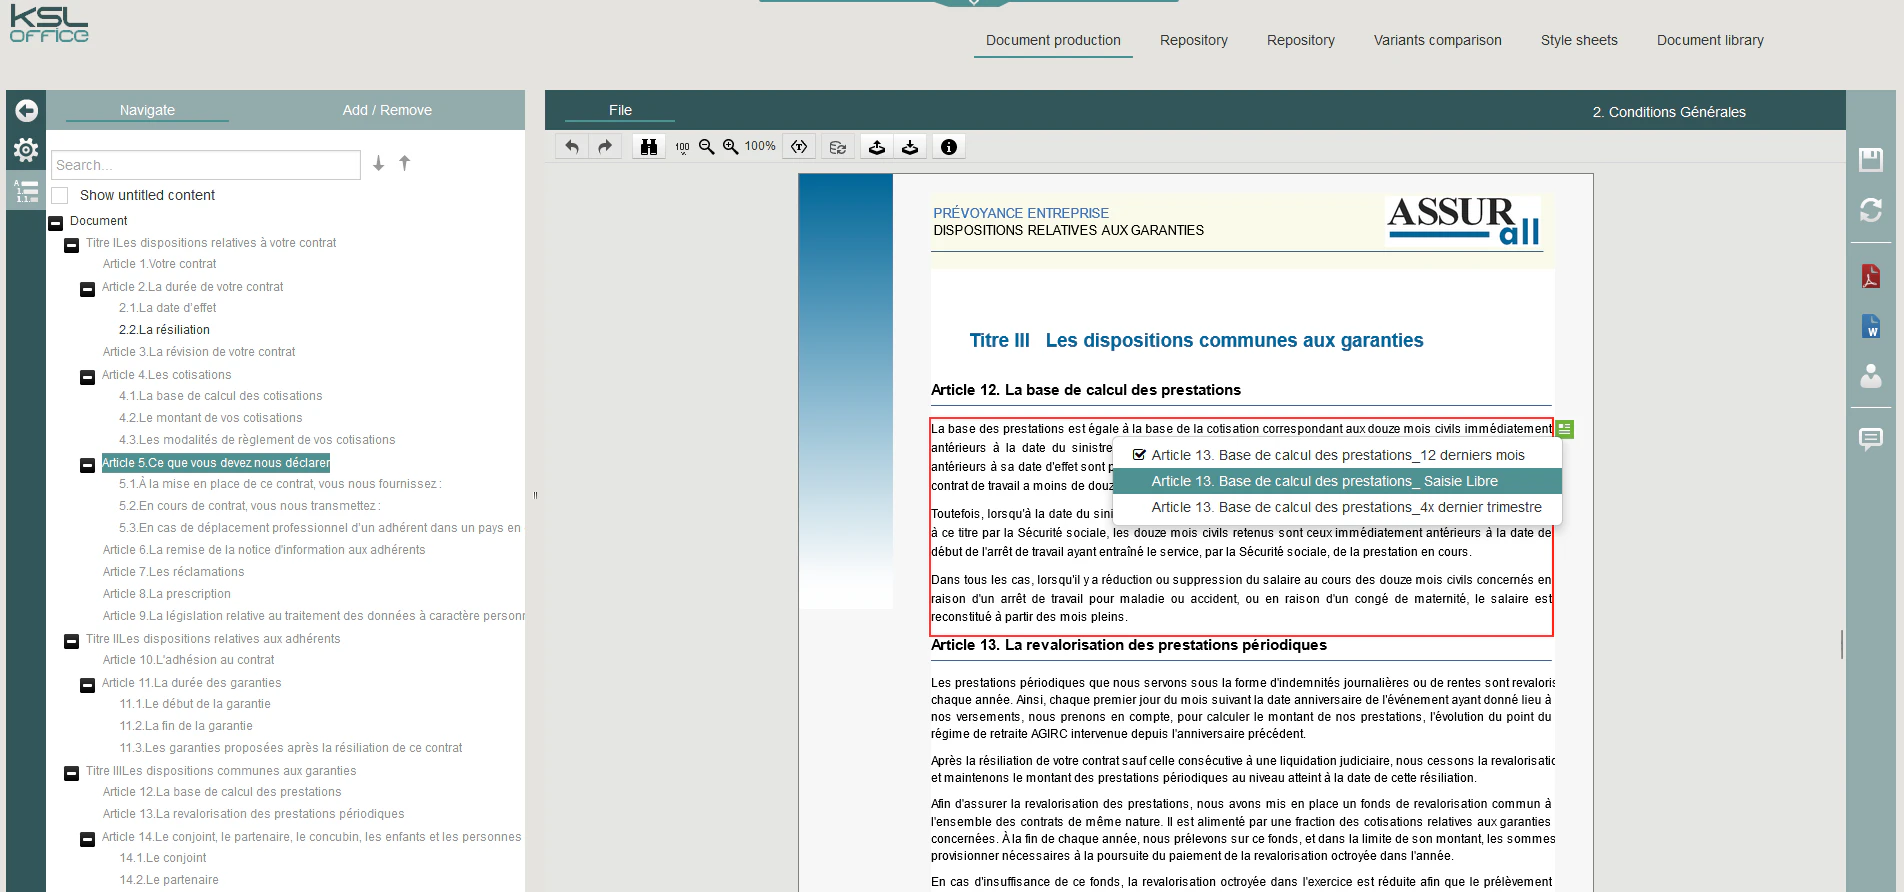Click the green variant icon beside paragraph
1904x892 pixels.
tap(1565, 429)
